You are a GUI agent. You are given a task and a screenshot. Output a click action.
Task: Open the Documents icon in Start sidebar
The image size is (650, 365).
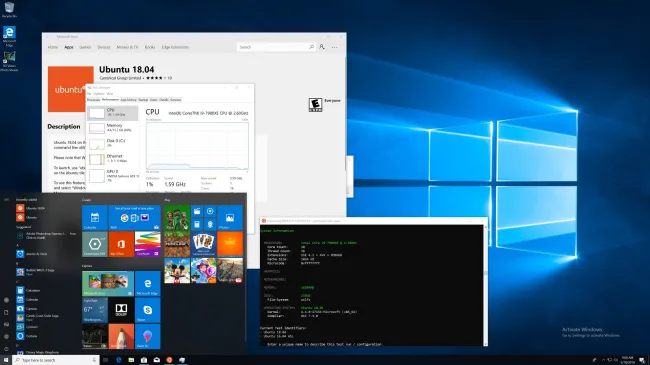[x=6, y=312]
